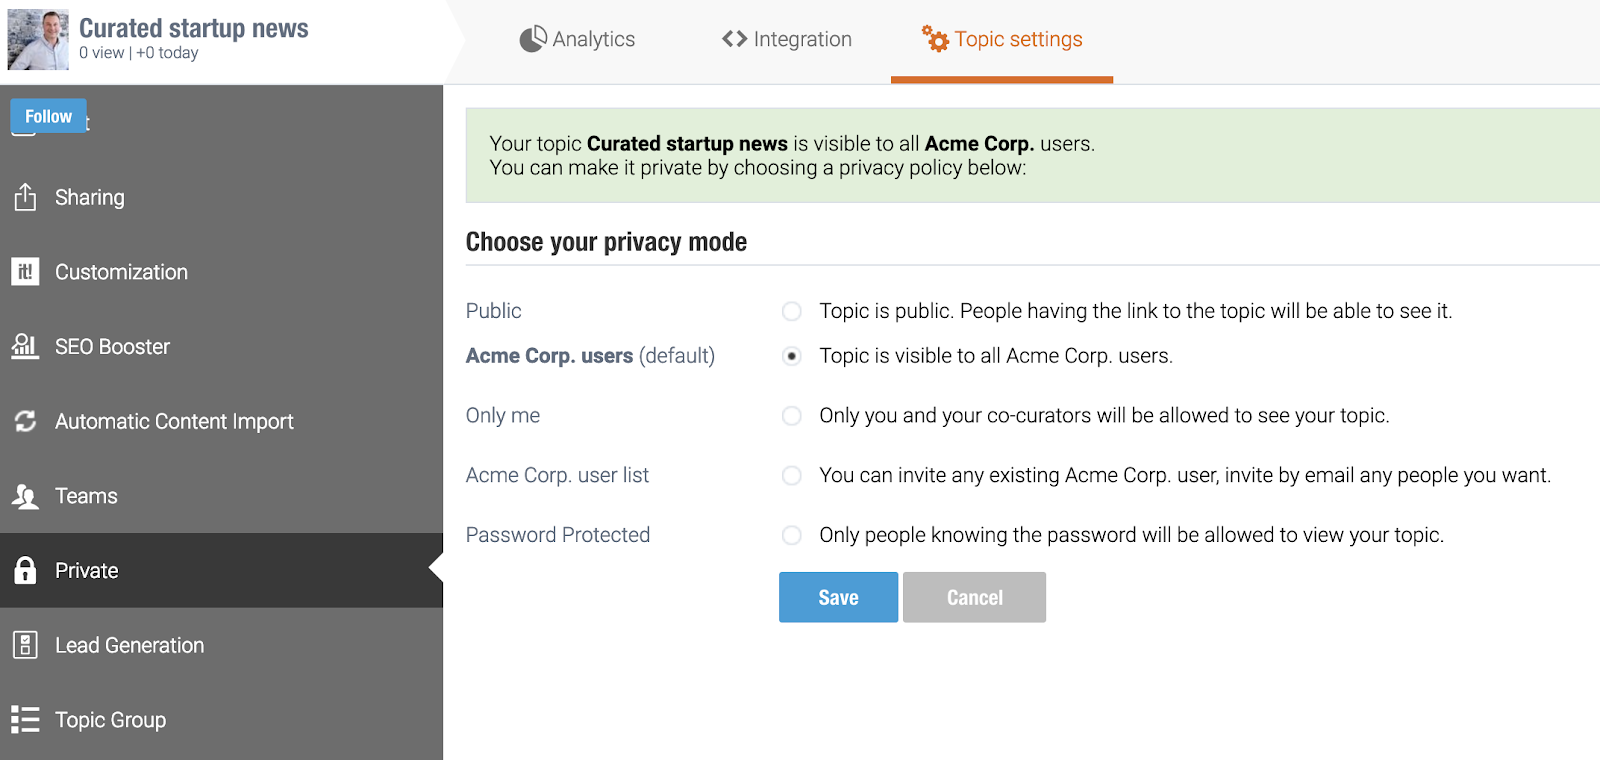1600x760 pixels.
Task: Click the Automatic Content Import refresh icon
Action: point(25,421)
